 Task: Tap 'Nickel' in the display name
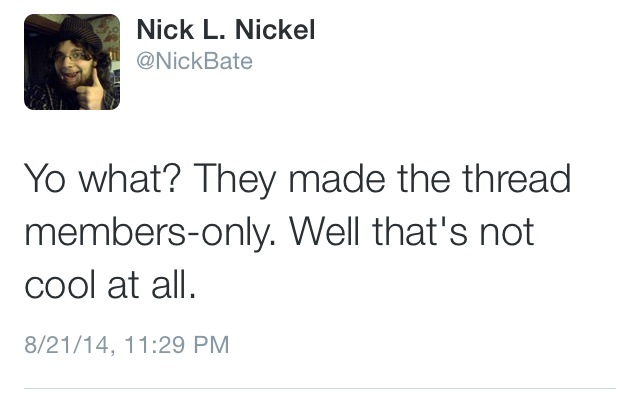[x=275, y=30]
